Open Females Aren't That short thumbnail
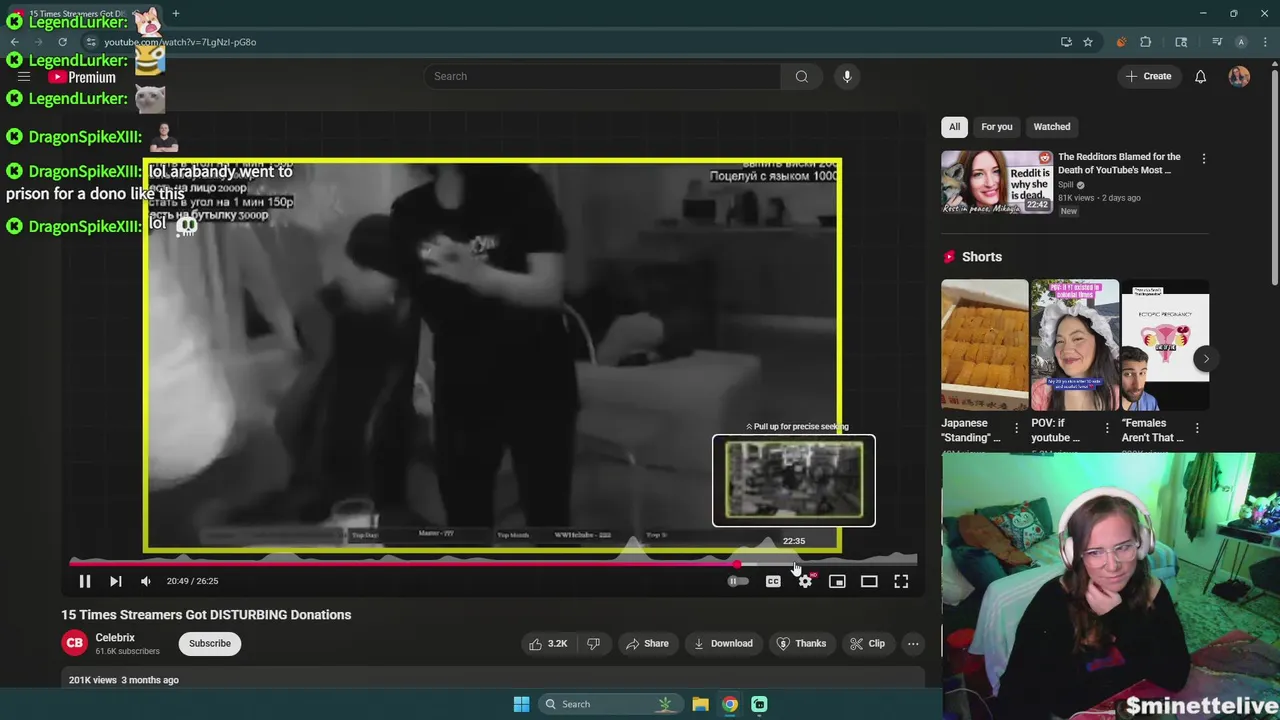This screenshot has width=1280, height=720. point(1165,345)
